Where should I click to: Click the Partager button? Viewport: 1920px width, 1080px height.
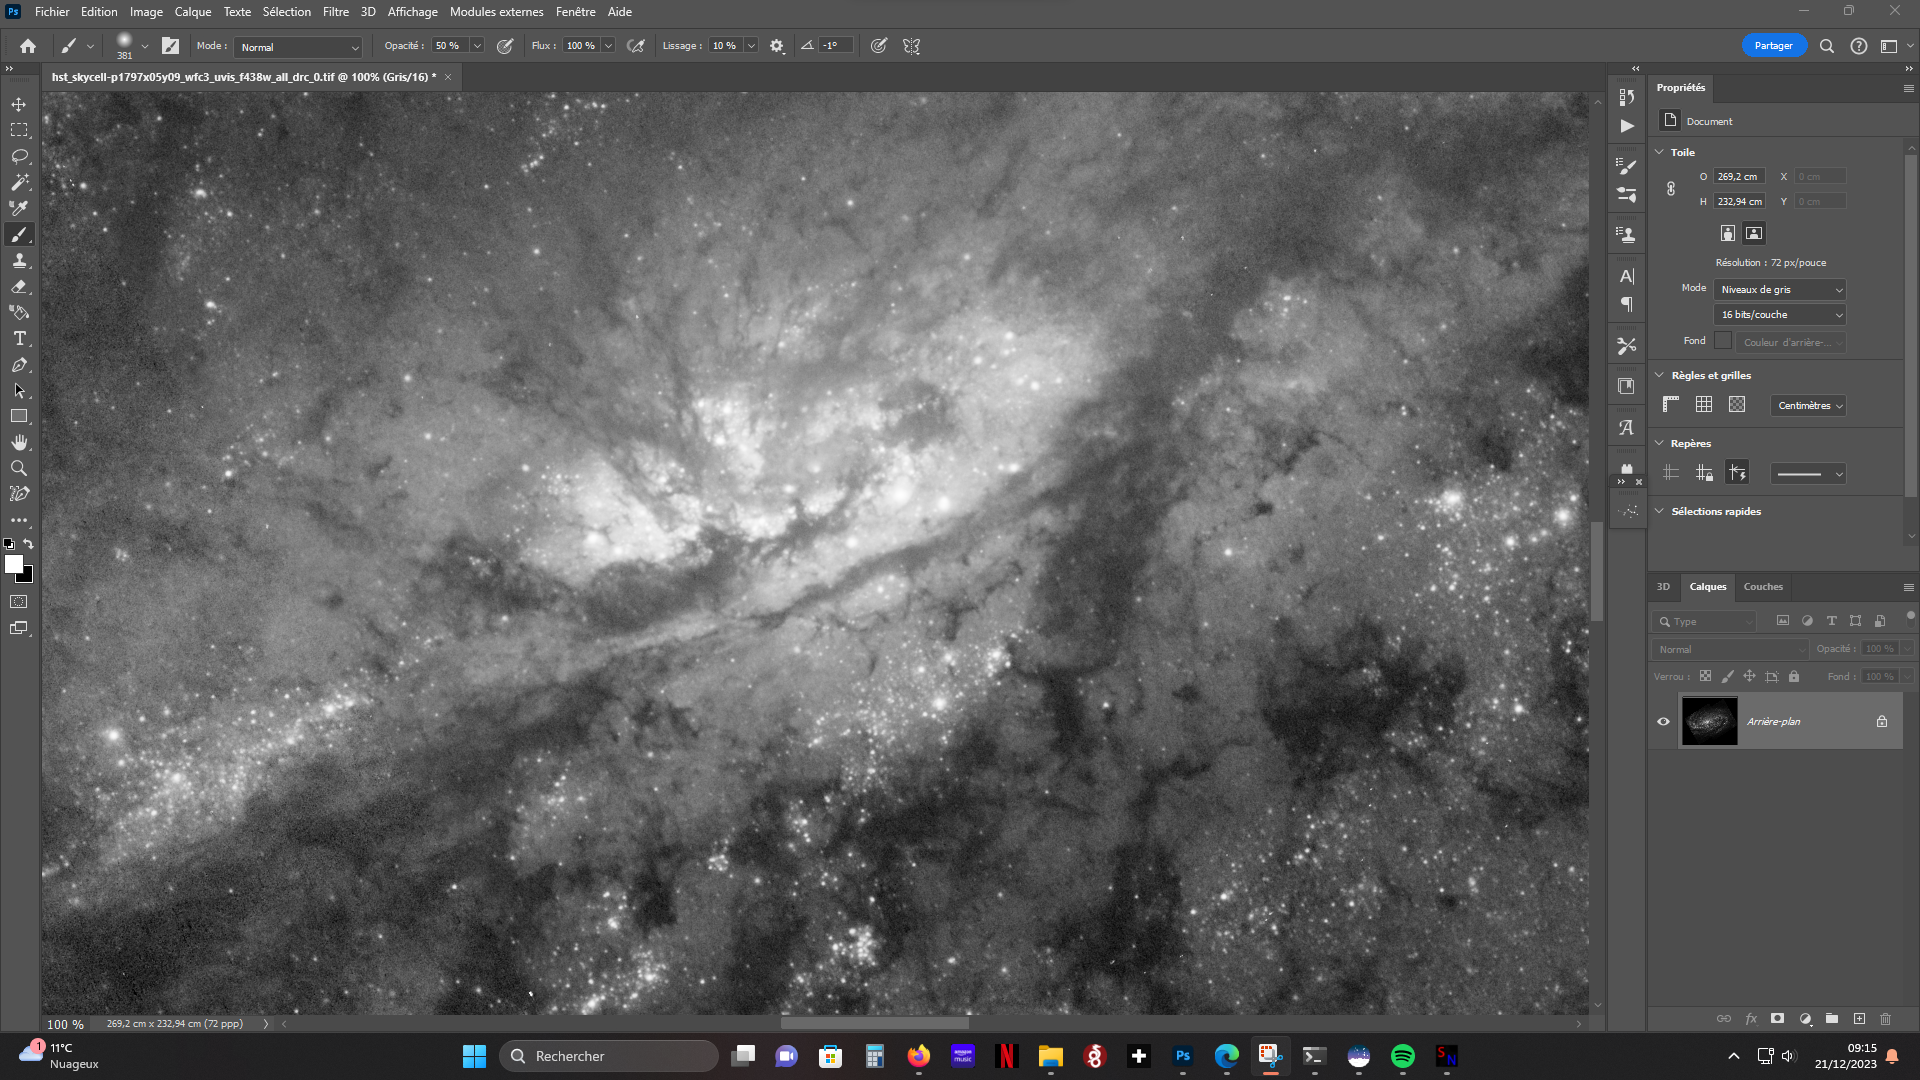(1773, 46)
